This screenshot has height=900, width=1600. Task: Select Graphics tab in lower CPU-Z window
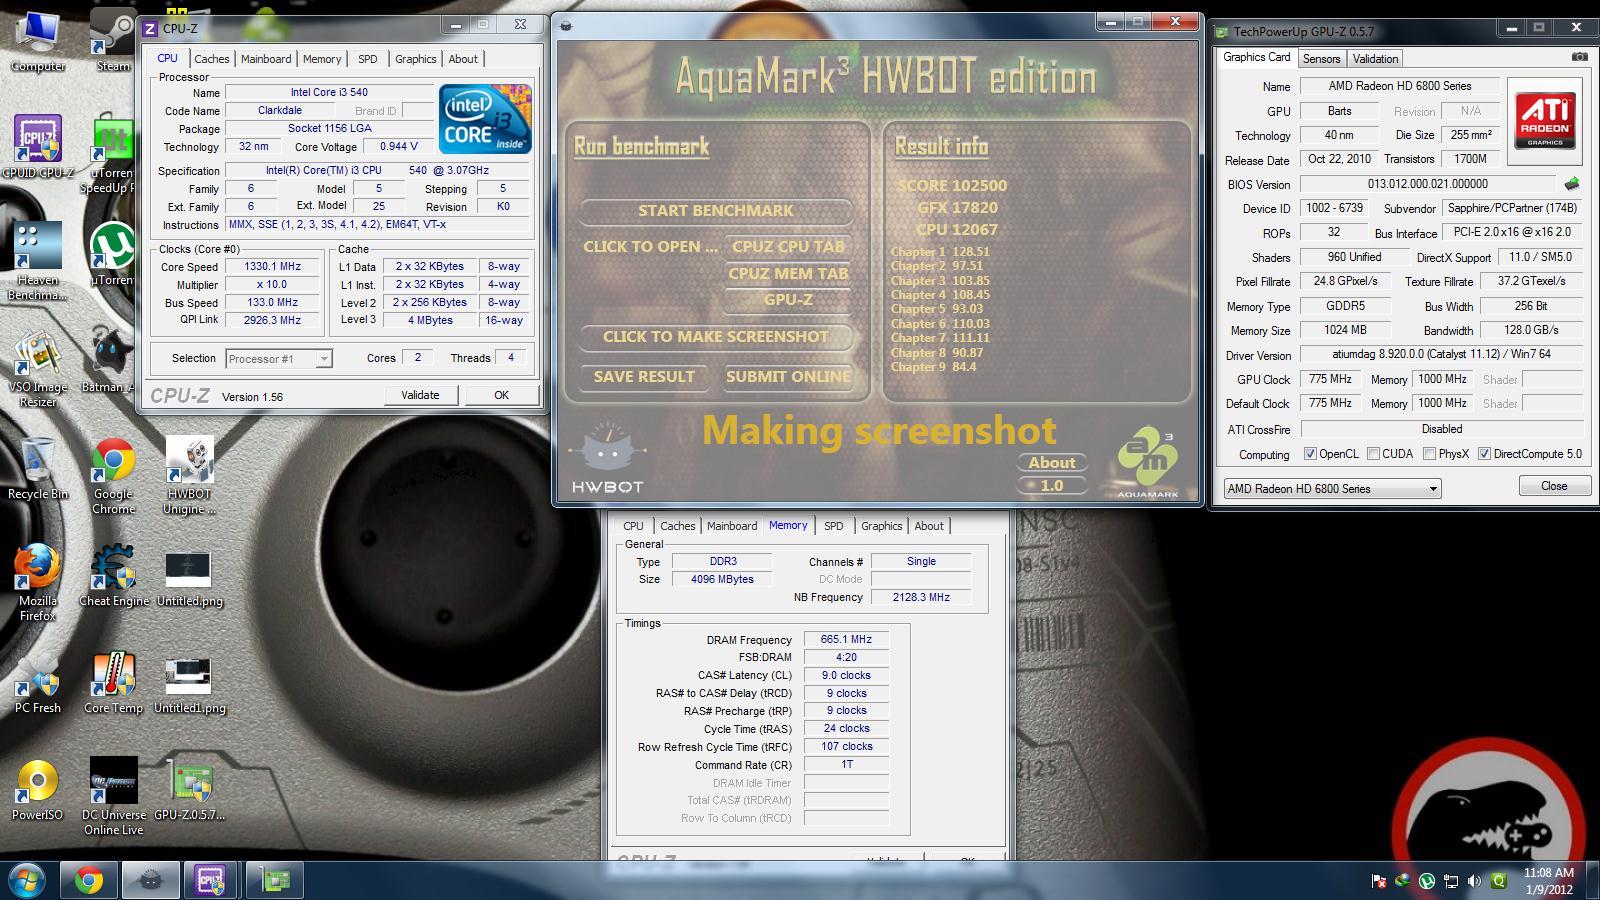coord(881,526)
